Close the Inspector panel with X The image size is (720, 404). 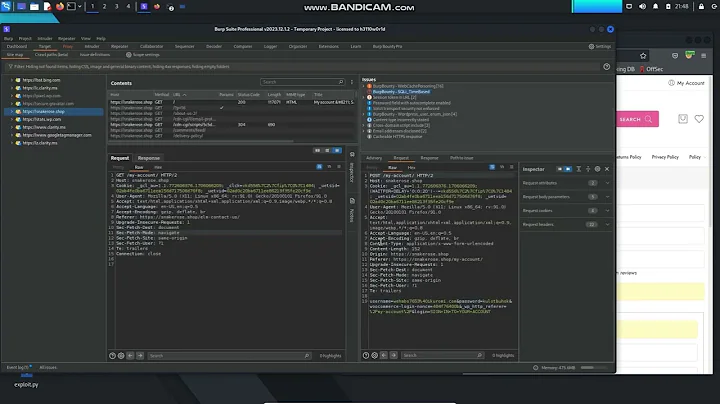click(607, 169)
